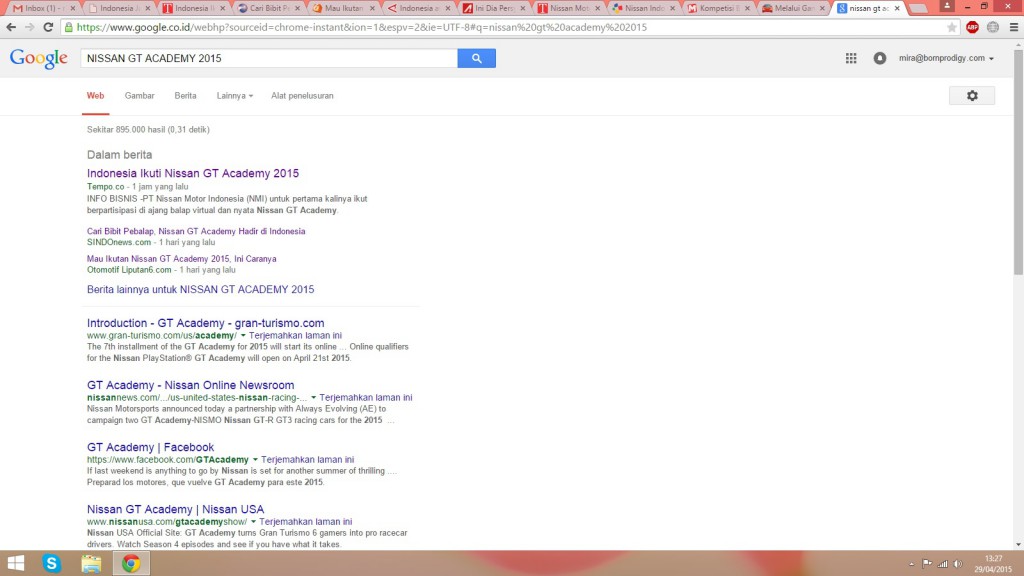
Task: Click the blue search magnifier button
Action: (476, 58)
